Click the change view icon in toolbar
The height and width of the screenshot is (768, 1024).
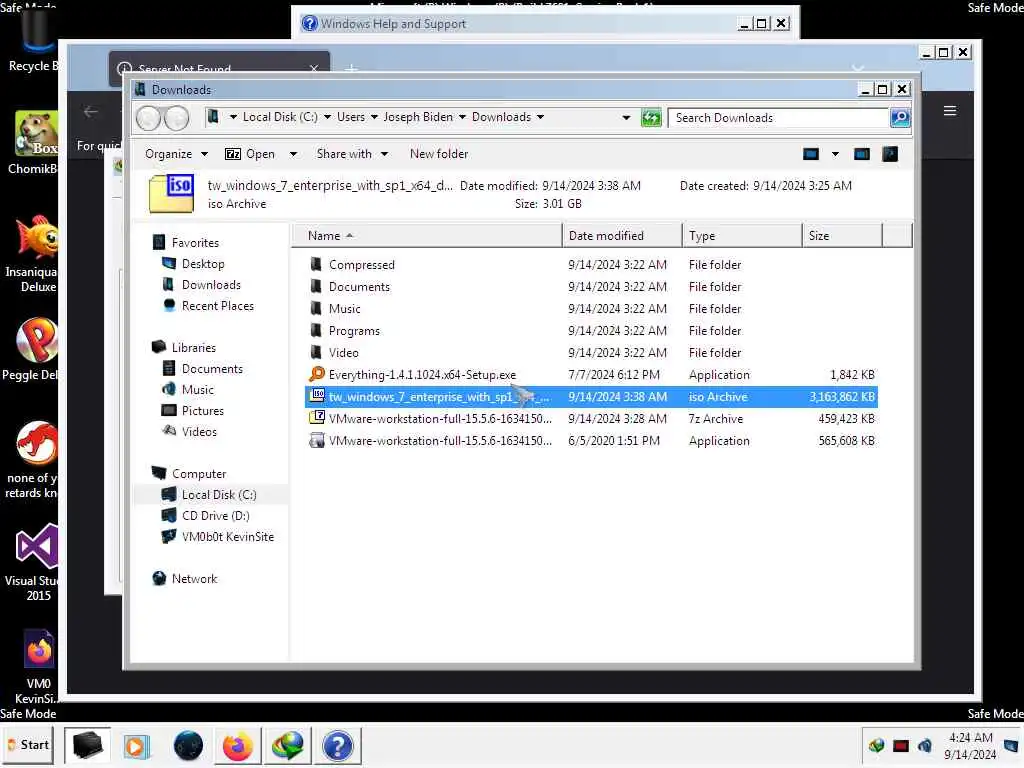pyautogui.click(x=810, y=154)
